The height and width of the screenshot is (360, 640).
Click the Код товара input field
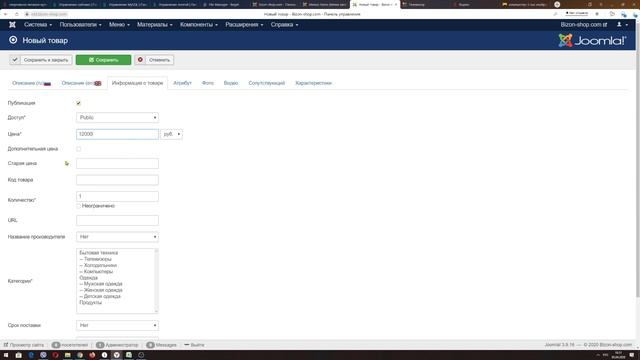(x=117, y=180)
